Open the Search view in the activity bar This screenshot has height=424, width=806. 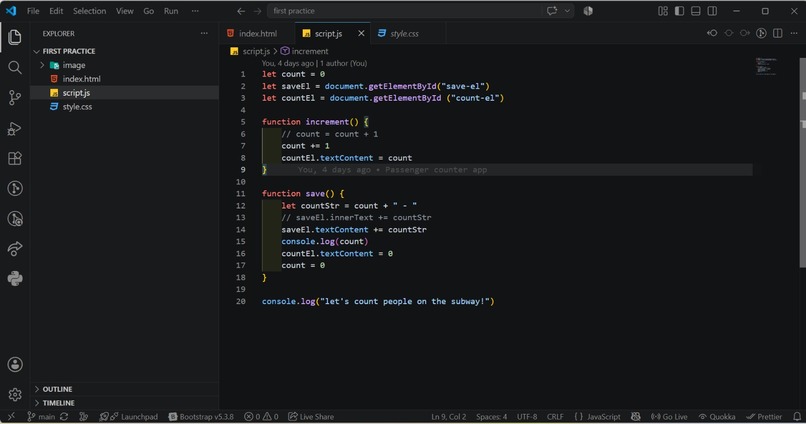pos(15,67)
